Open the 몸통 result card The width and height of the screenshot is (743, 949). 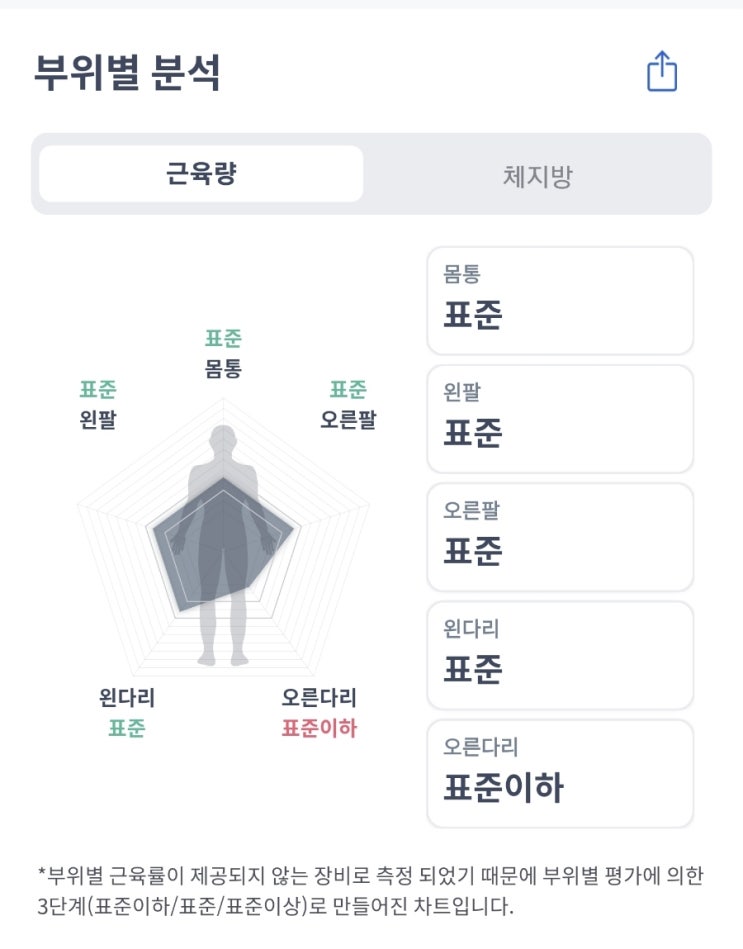point(560,301)
